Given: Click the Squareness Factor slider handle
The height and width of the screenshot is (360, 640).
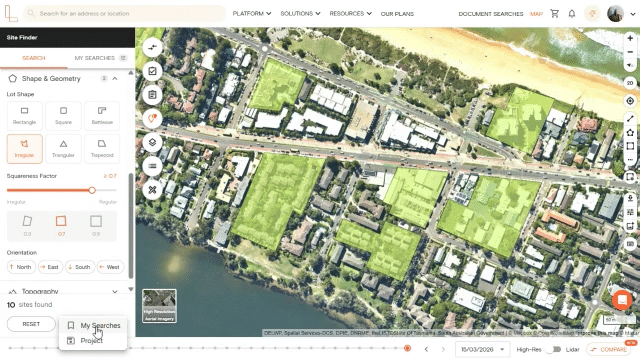Looking at the screenshot, I should [x=92, y=190].
